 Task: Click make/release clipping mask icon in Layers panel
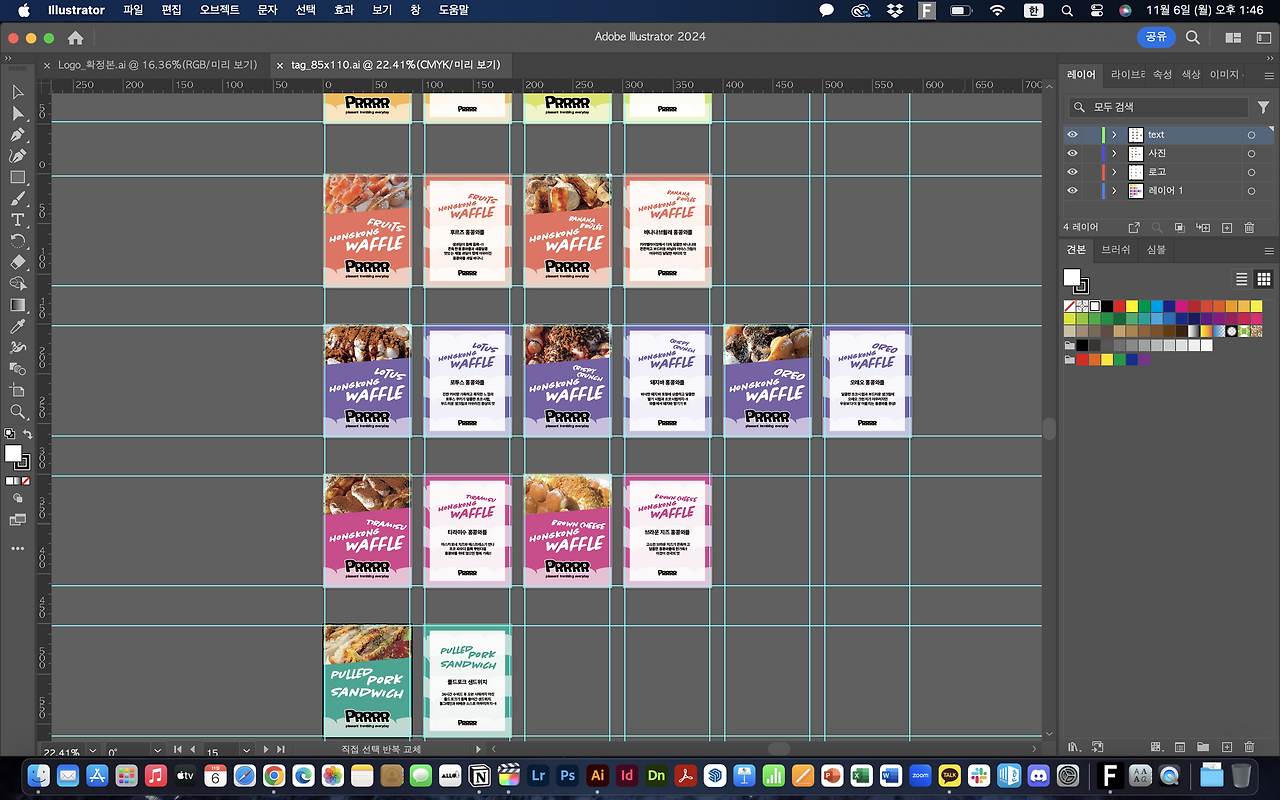click(x=1180, y=228)
